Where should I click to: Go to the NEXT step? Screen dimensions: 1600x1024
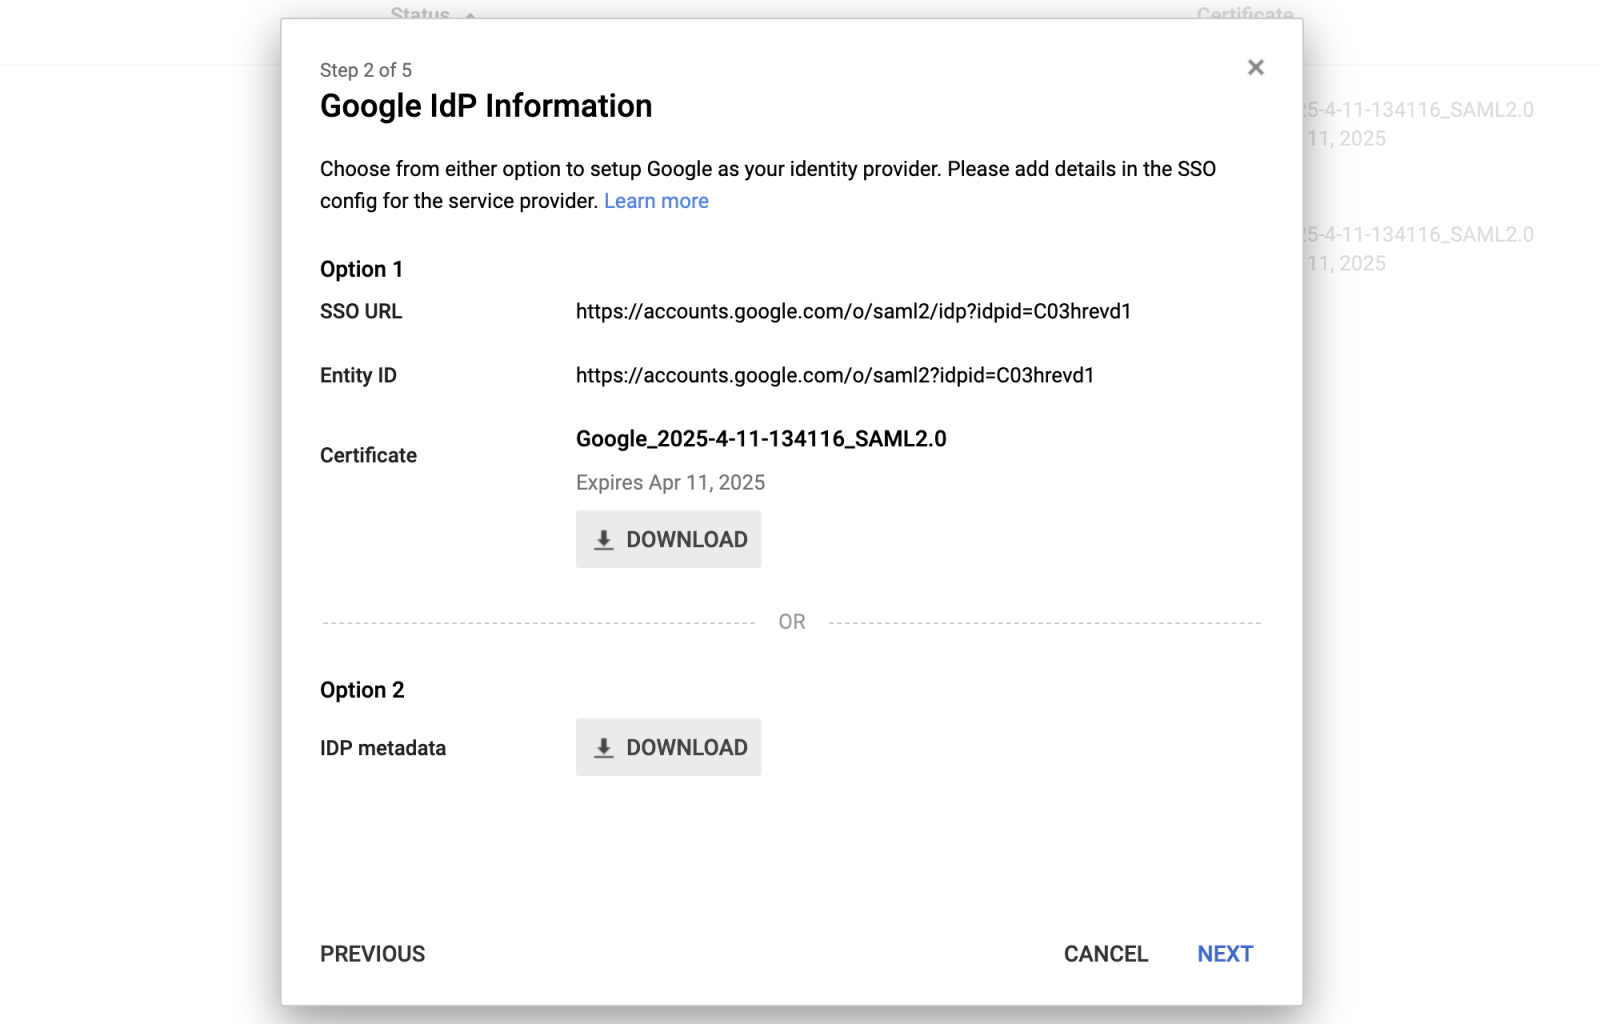pyautogui.click(x=1225, y=954)
